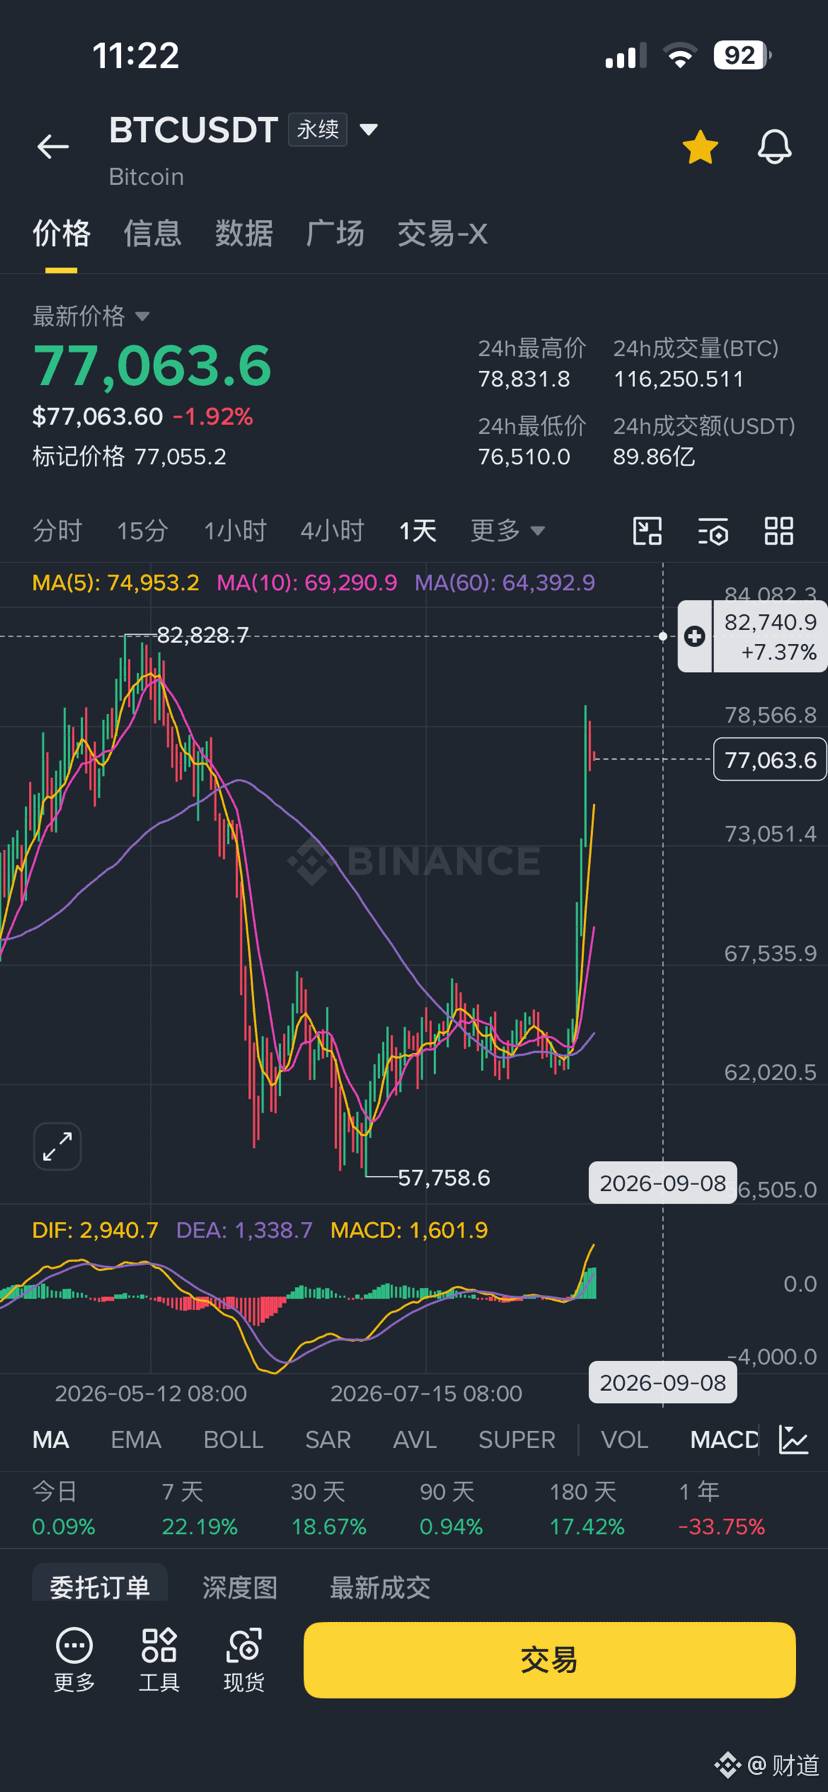Switch to the 数据 tab
The image size is (828, 1792).
(x=244, y=233)
